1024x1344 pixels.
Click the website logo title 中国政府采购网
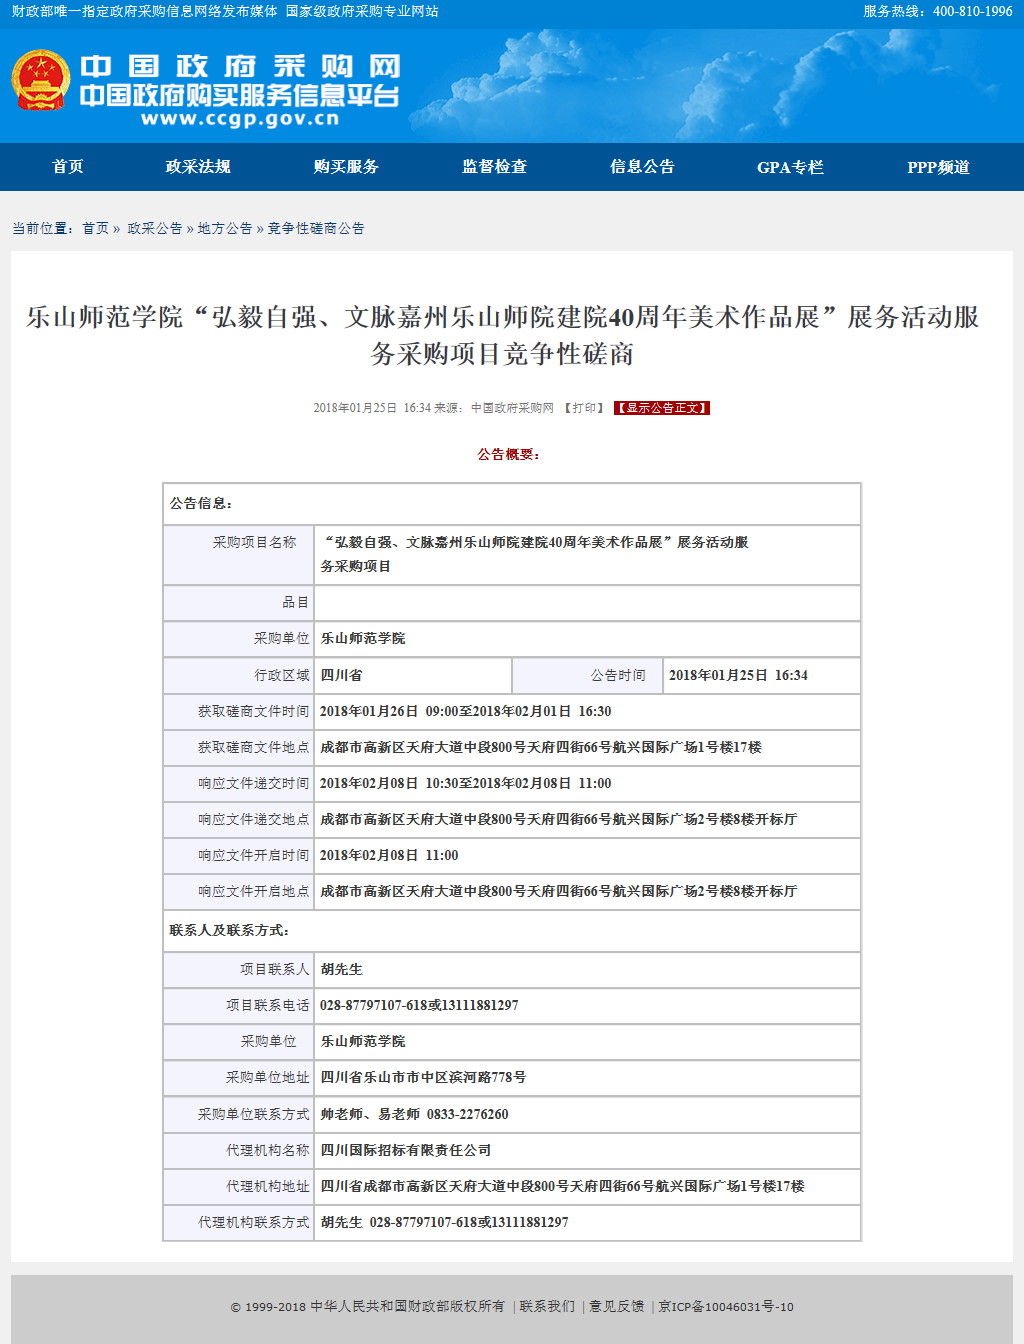click(240, 67)
